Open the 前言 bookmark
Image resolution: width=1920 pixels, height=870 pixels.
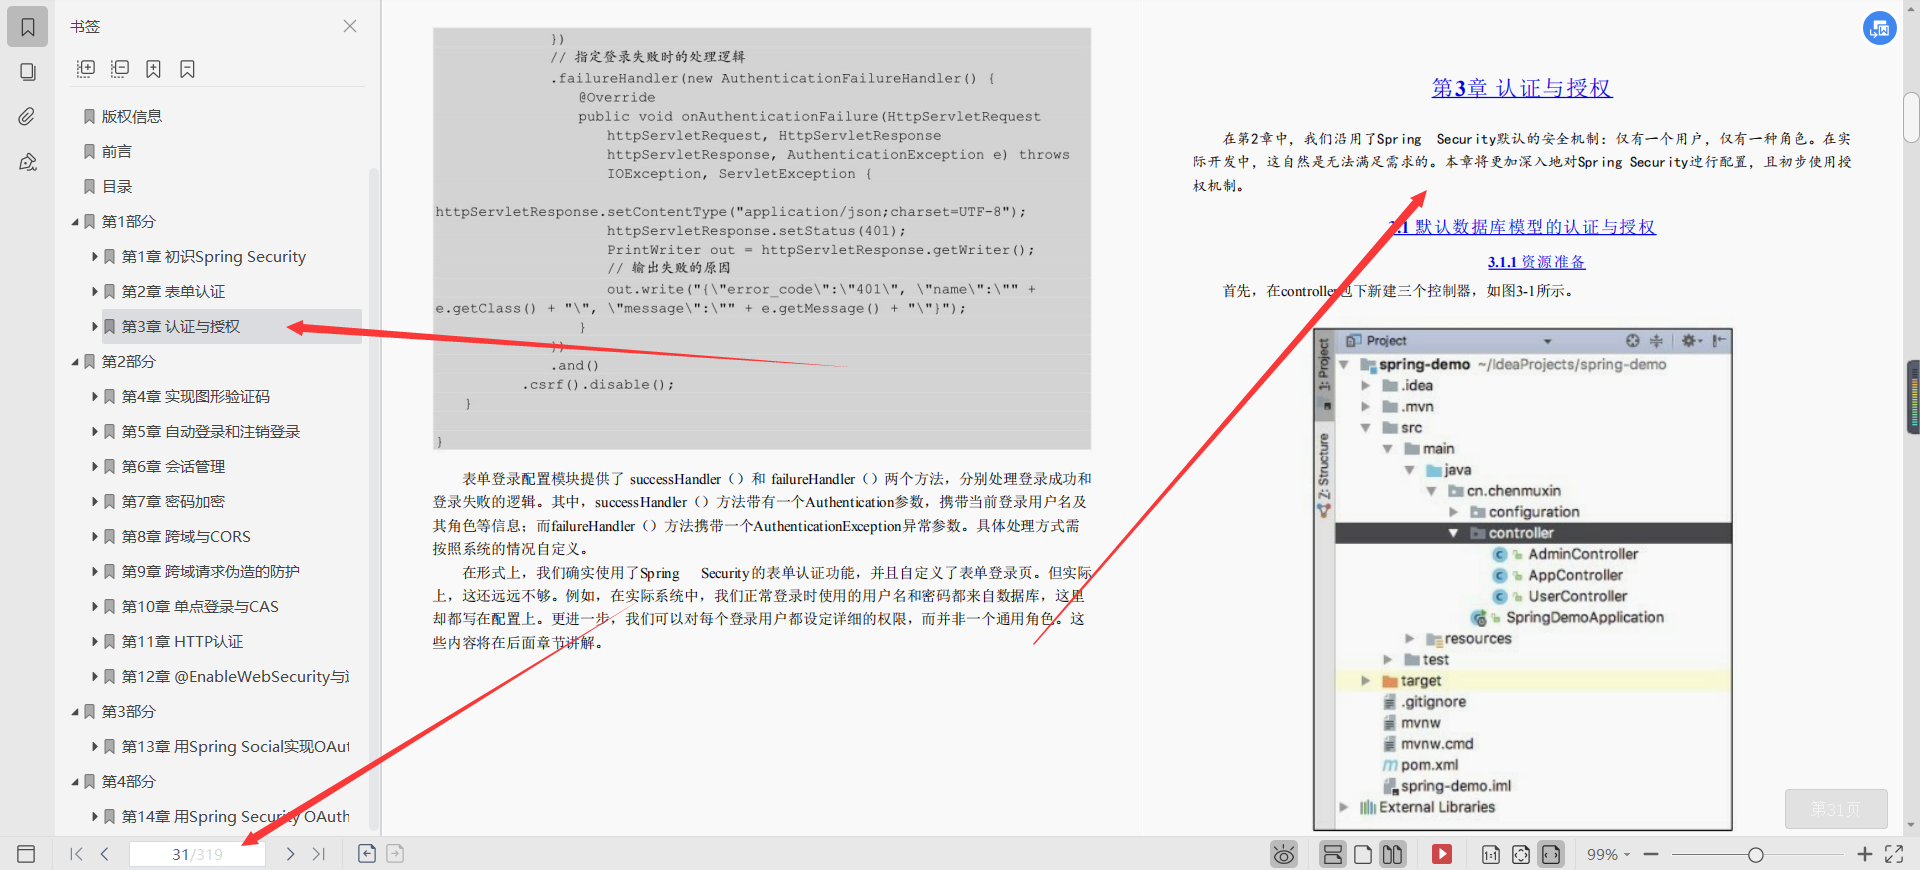[x=117, y=151]
